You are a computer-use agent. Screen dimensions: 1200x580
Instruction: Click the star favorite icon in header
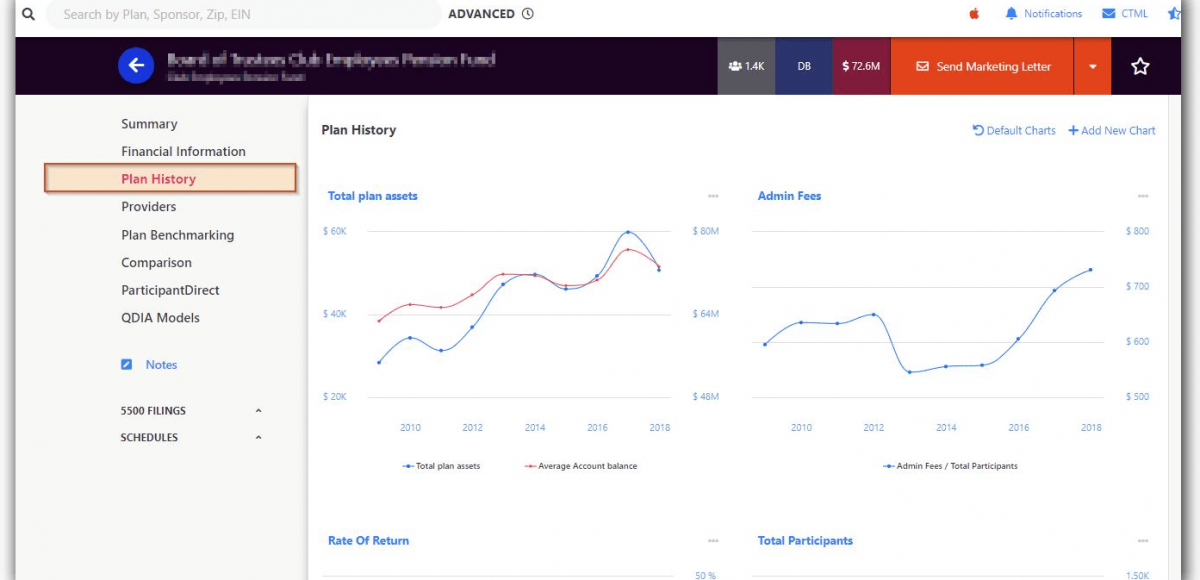point(1140,66)
